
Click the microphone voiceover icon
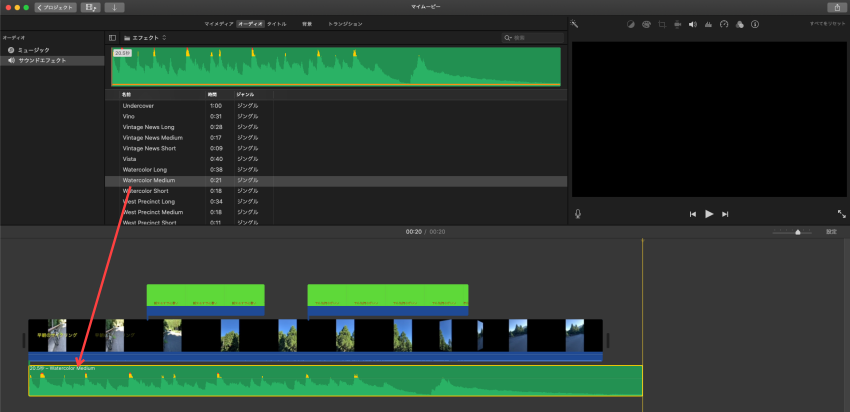pyautogui.click(x=577, y=213)
